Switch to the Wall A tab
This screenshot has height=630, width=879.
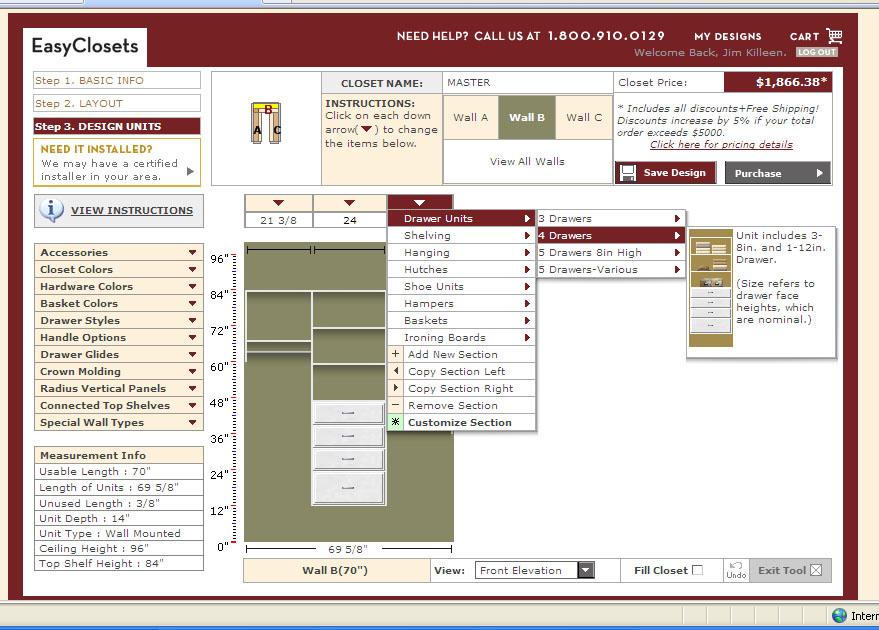[471, 117]
